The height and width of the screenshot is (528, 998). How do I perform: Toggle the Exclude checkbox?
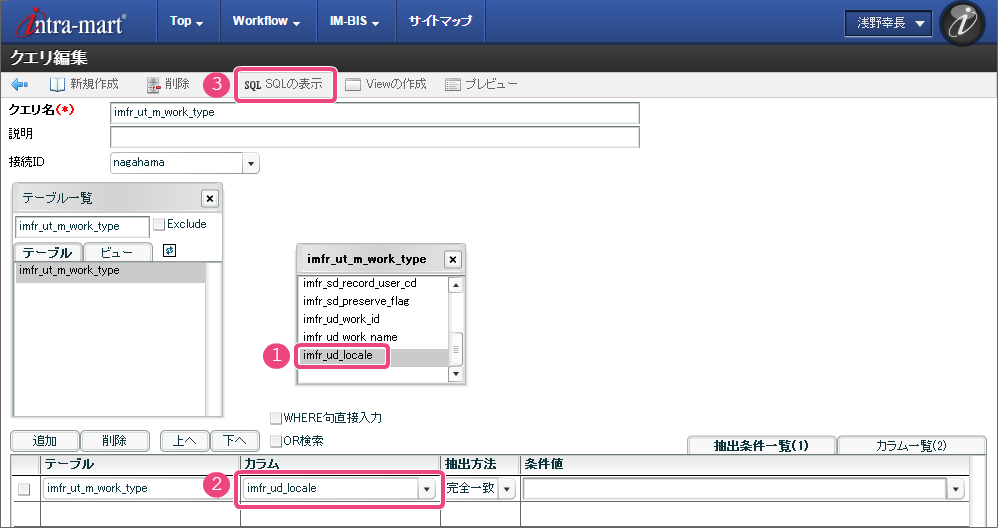click(158, 224)
